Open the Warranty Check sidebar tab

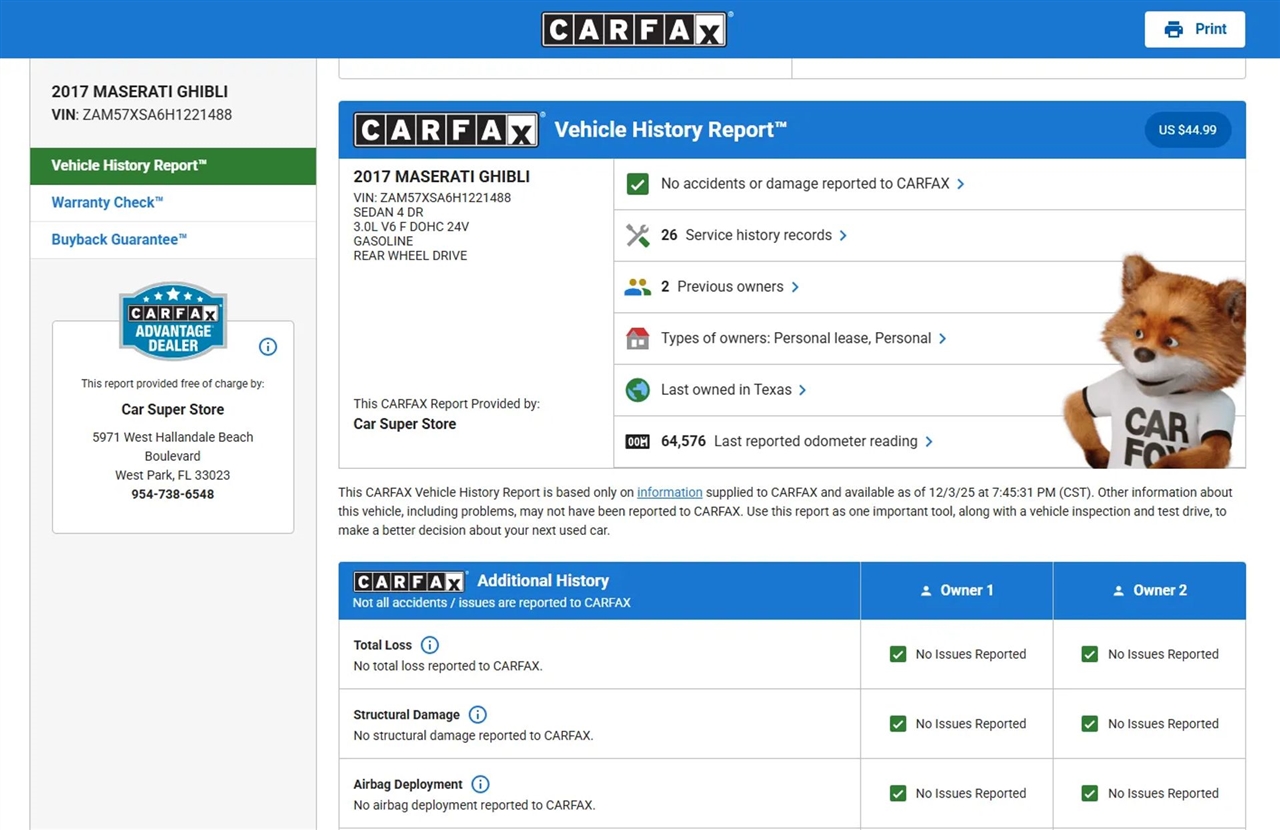click(107, 202)
